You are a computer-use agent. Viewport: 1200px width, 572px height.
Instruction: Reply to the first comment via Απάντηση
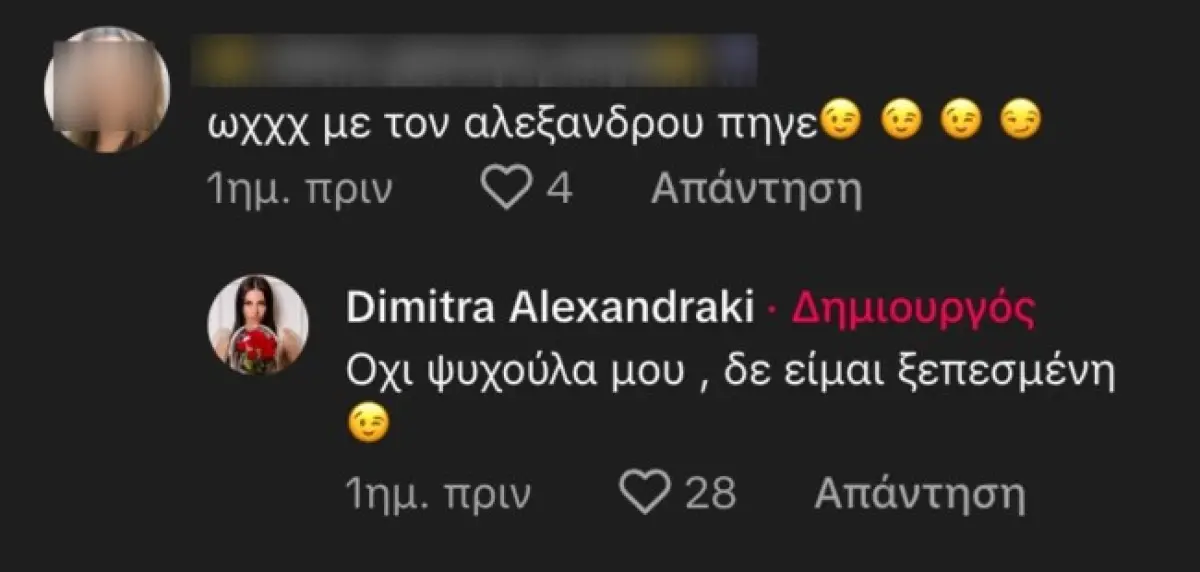coord(756,189)
